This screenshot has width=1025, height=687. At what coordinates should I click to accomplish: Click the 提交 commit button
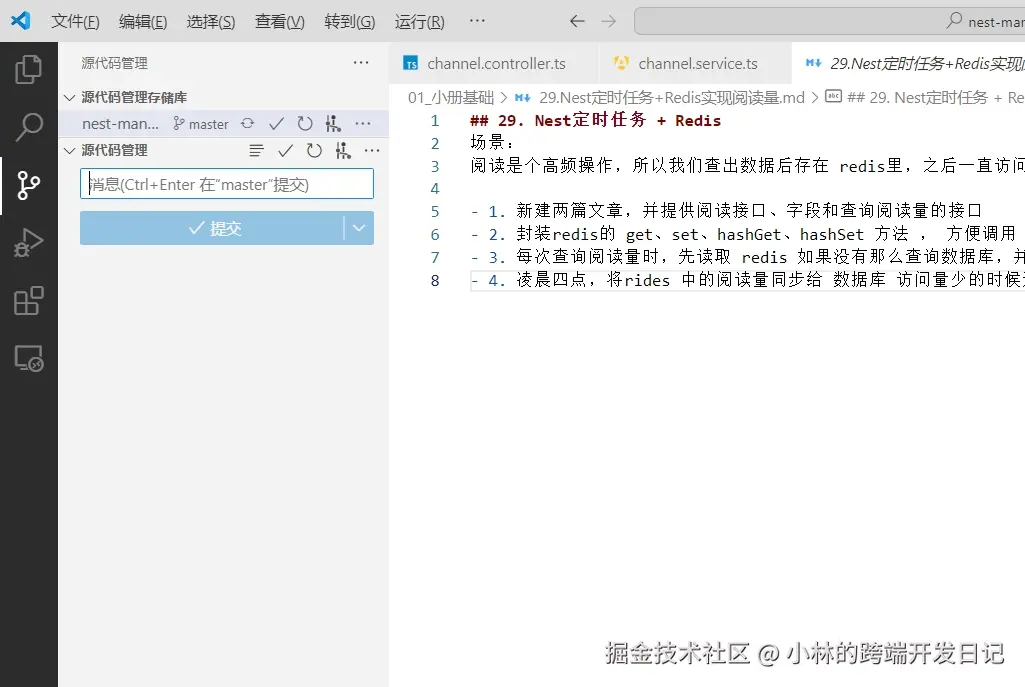(x=215, y=228)
